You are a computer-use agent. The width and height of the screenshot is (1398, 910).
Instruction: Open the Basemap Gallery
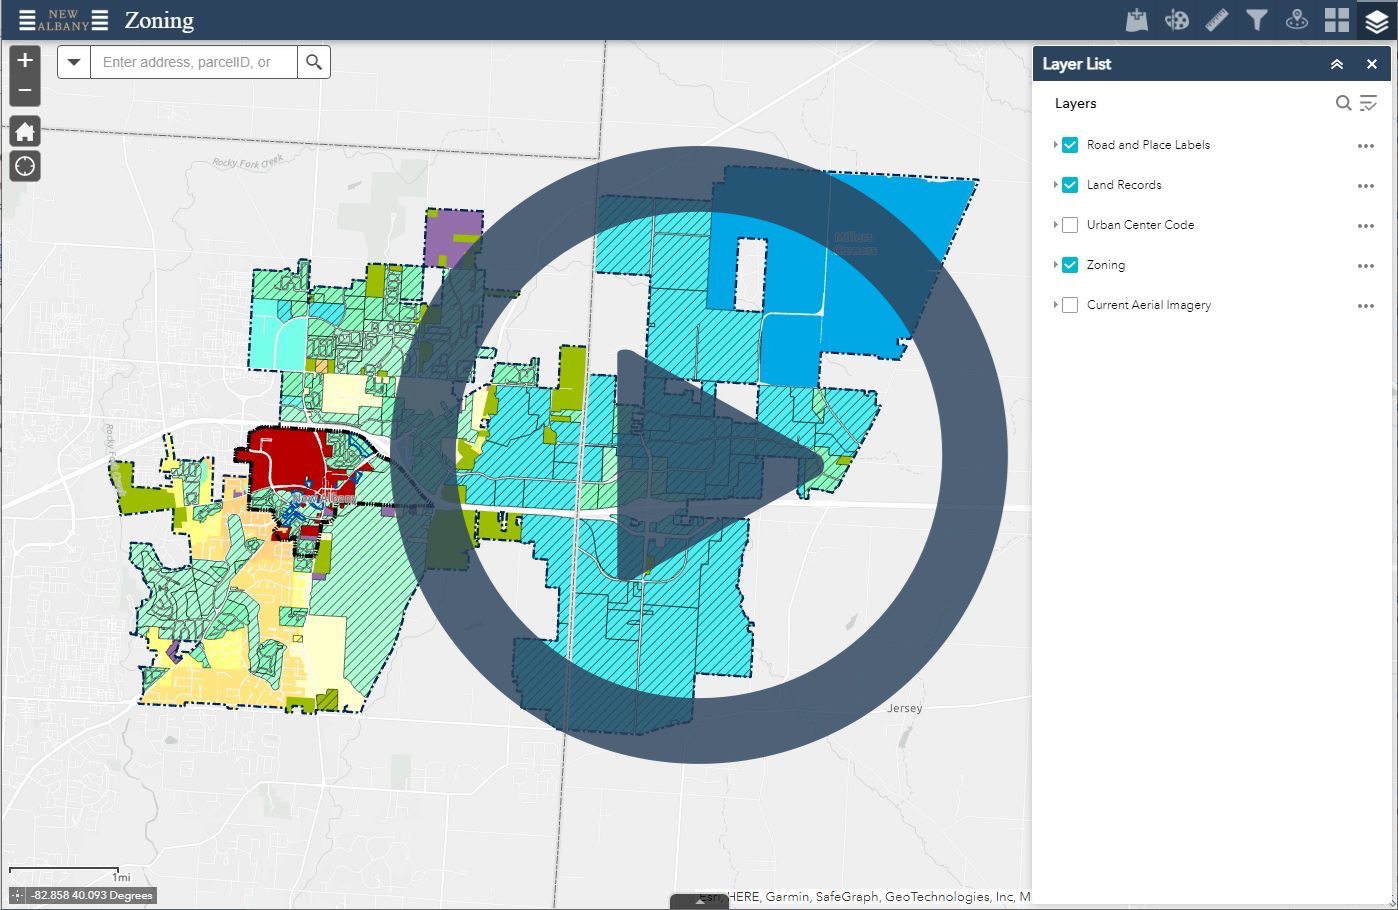(1336, 18)
